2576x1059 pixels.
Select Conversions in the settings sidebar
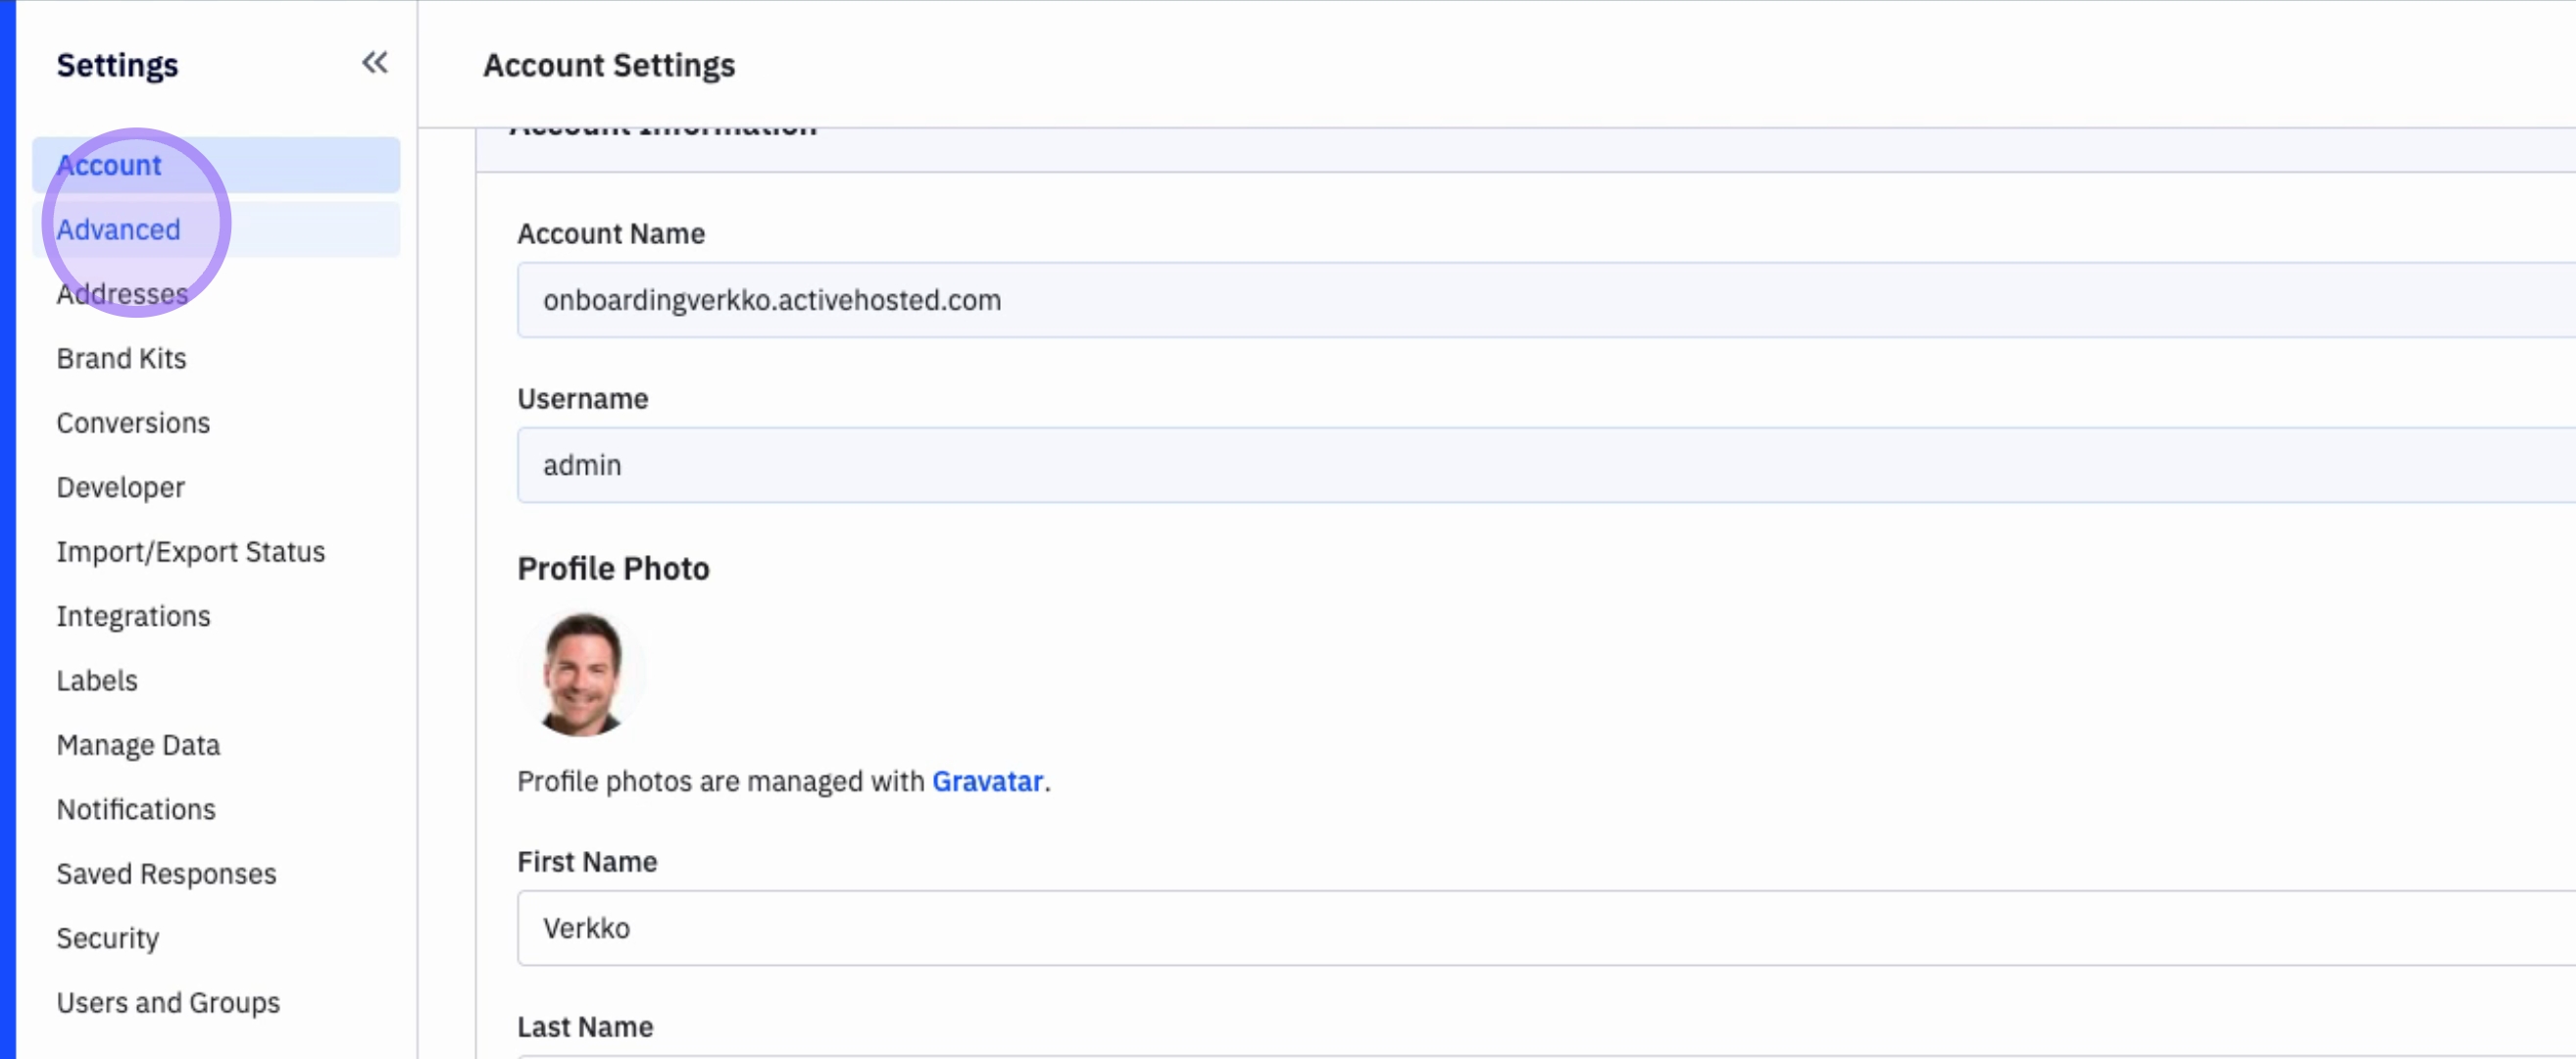[133, 423]
